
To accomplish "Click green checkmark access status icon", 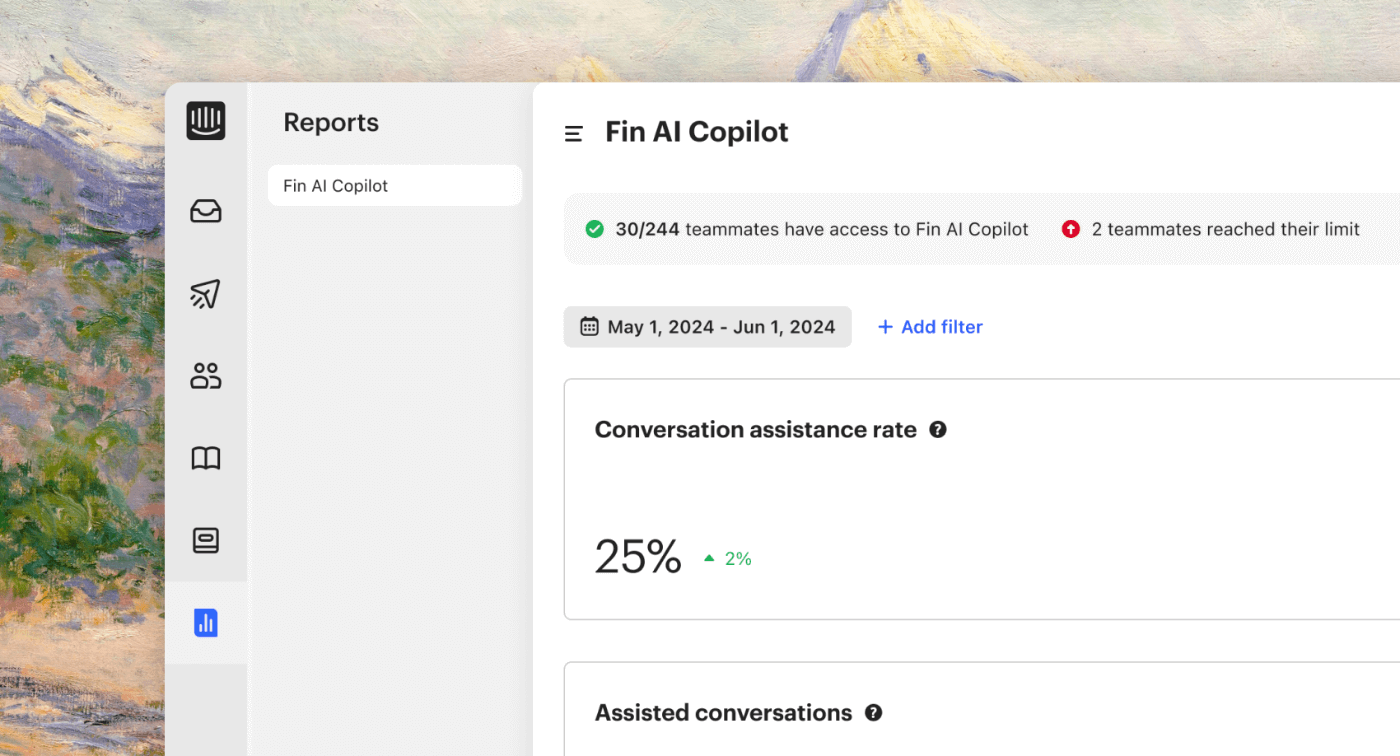I will click(x=594, y=229).
